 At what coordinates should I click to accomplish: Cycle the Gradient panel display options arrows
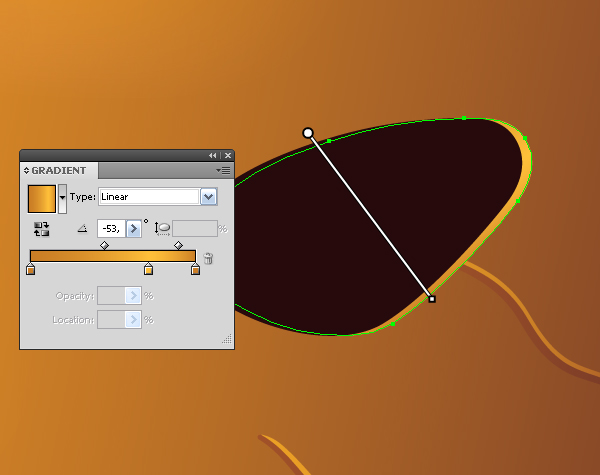26,170
